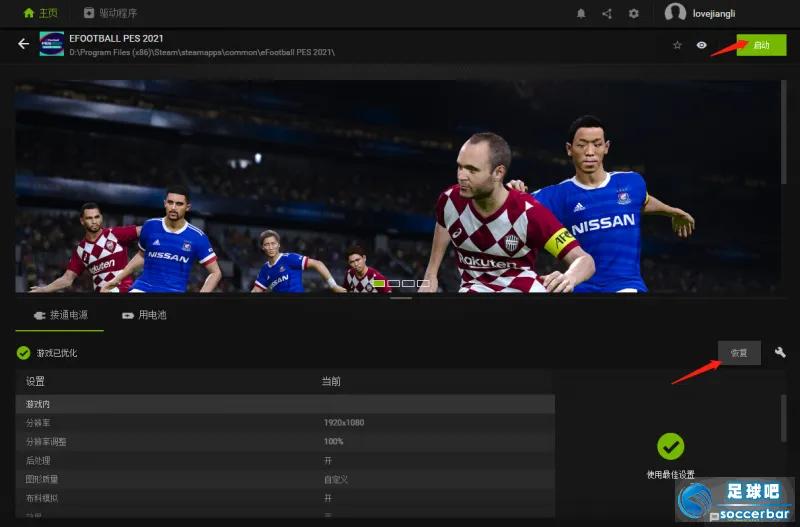Click the 当前 column header
Image resolution: width=800 pixels, height=527 pixels.
331,381
